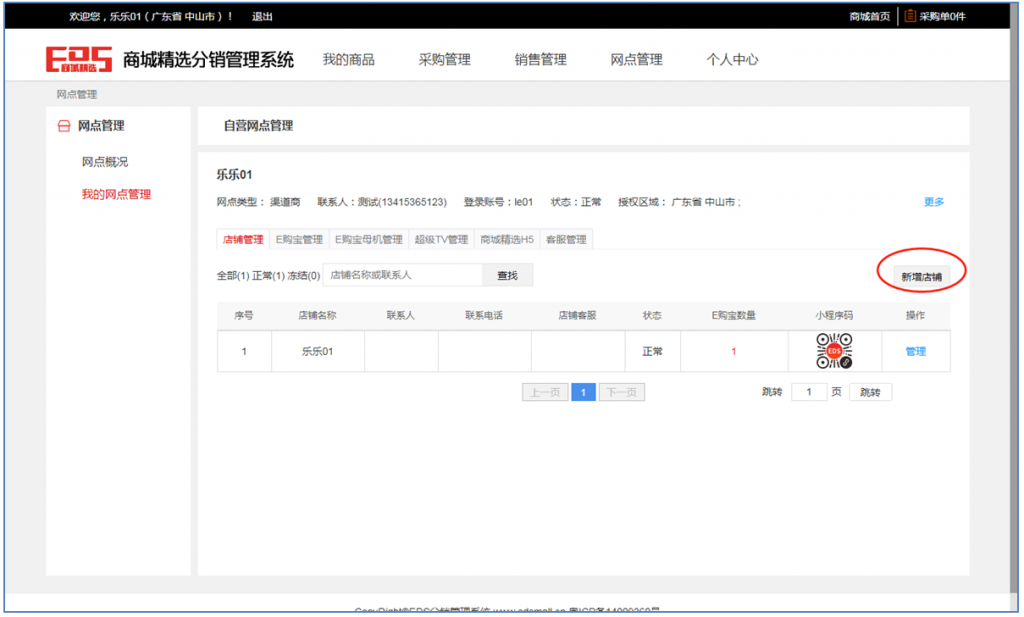Open 销售管理 menu

click(x=541, y=59)
